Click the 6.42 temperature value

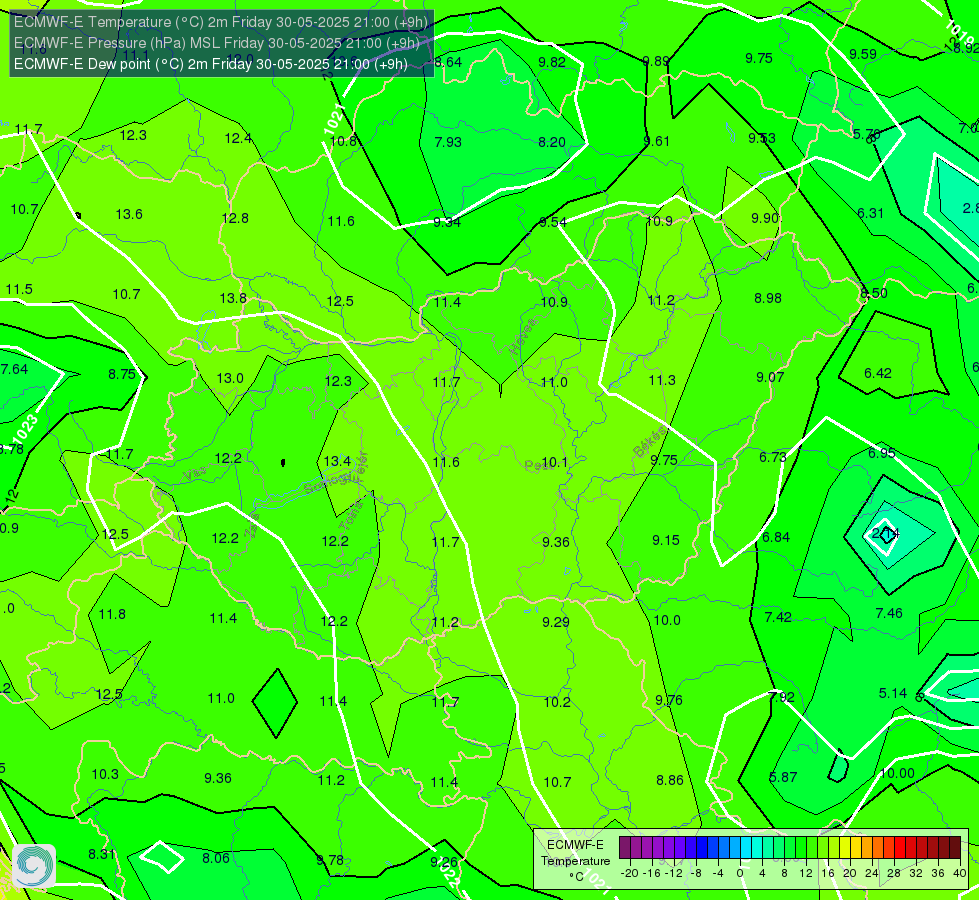[878, 373]
